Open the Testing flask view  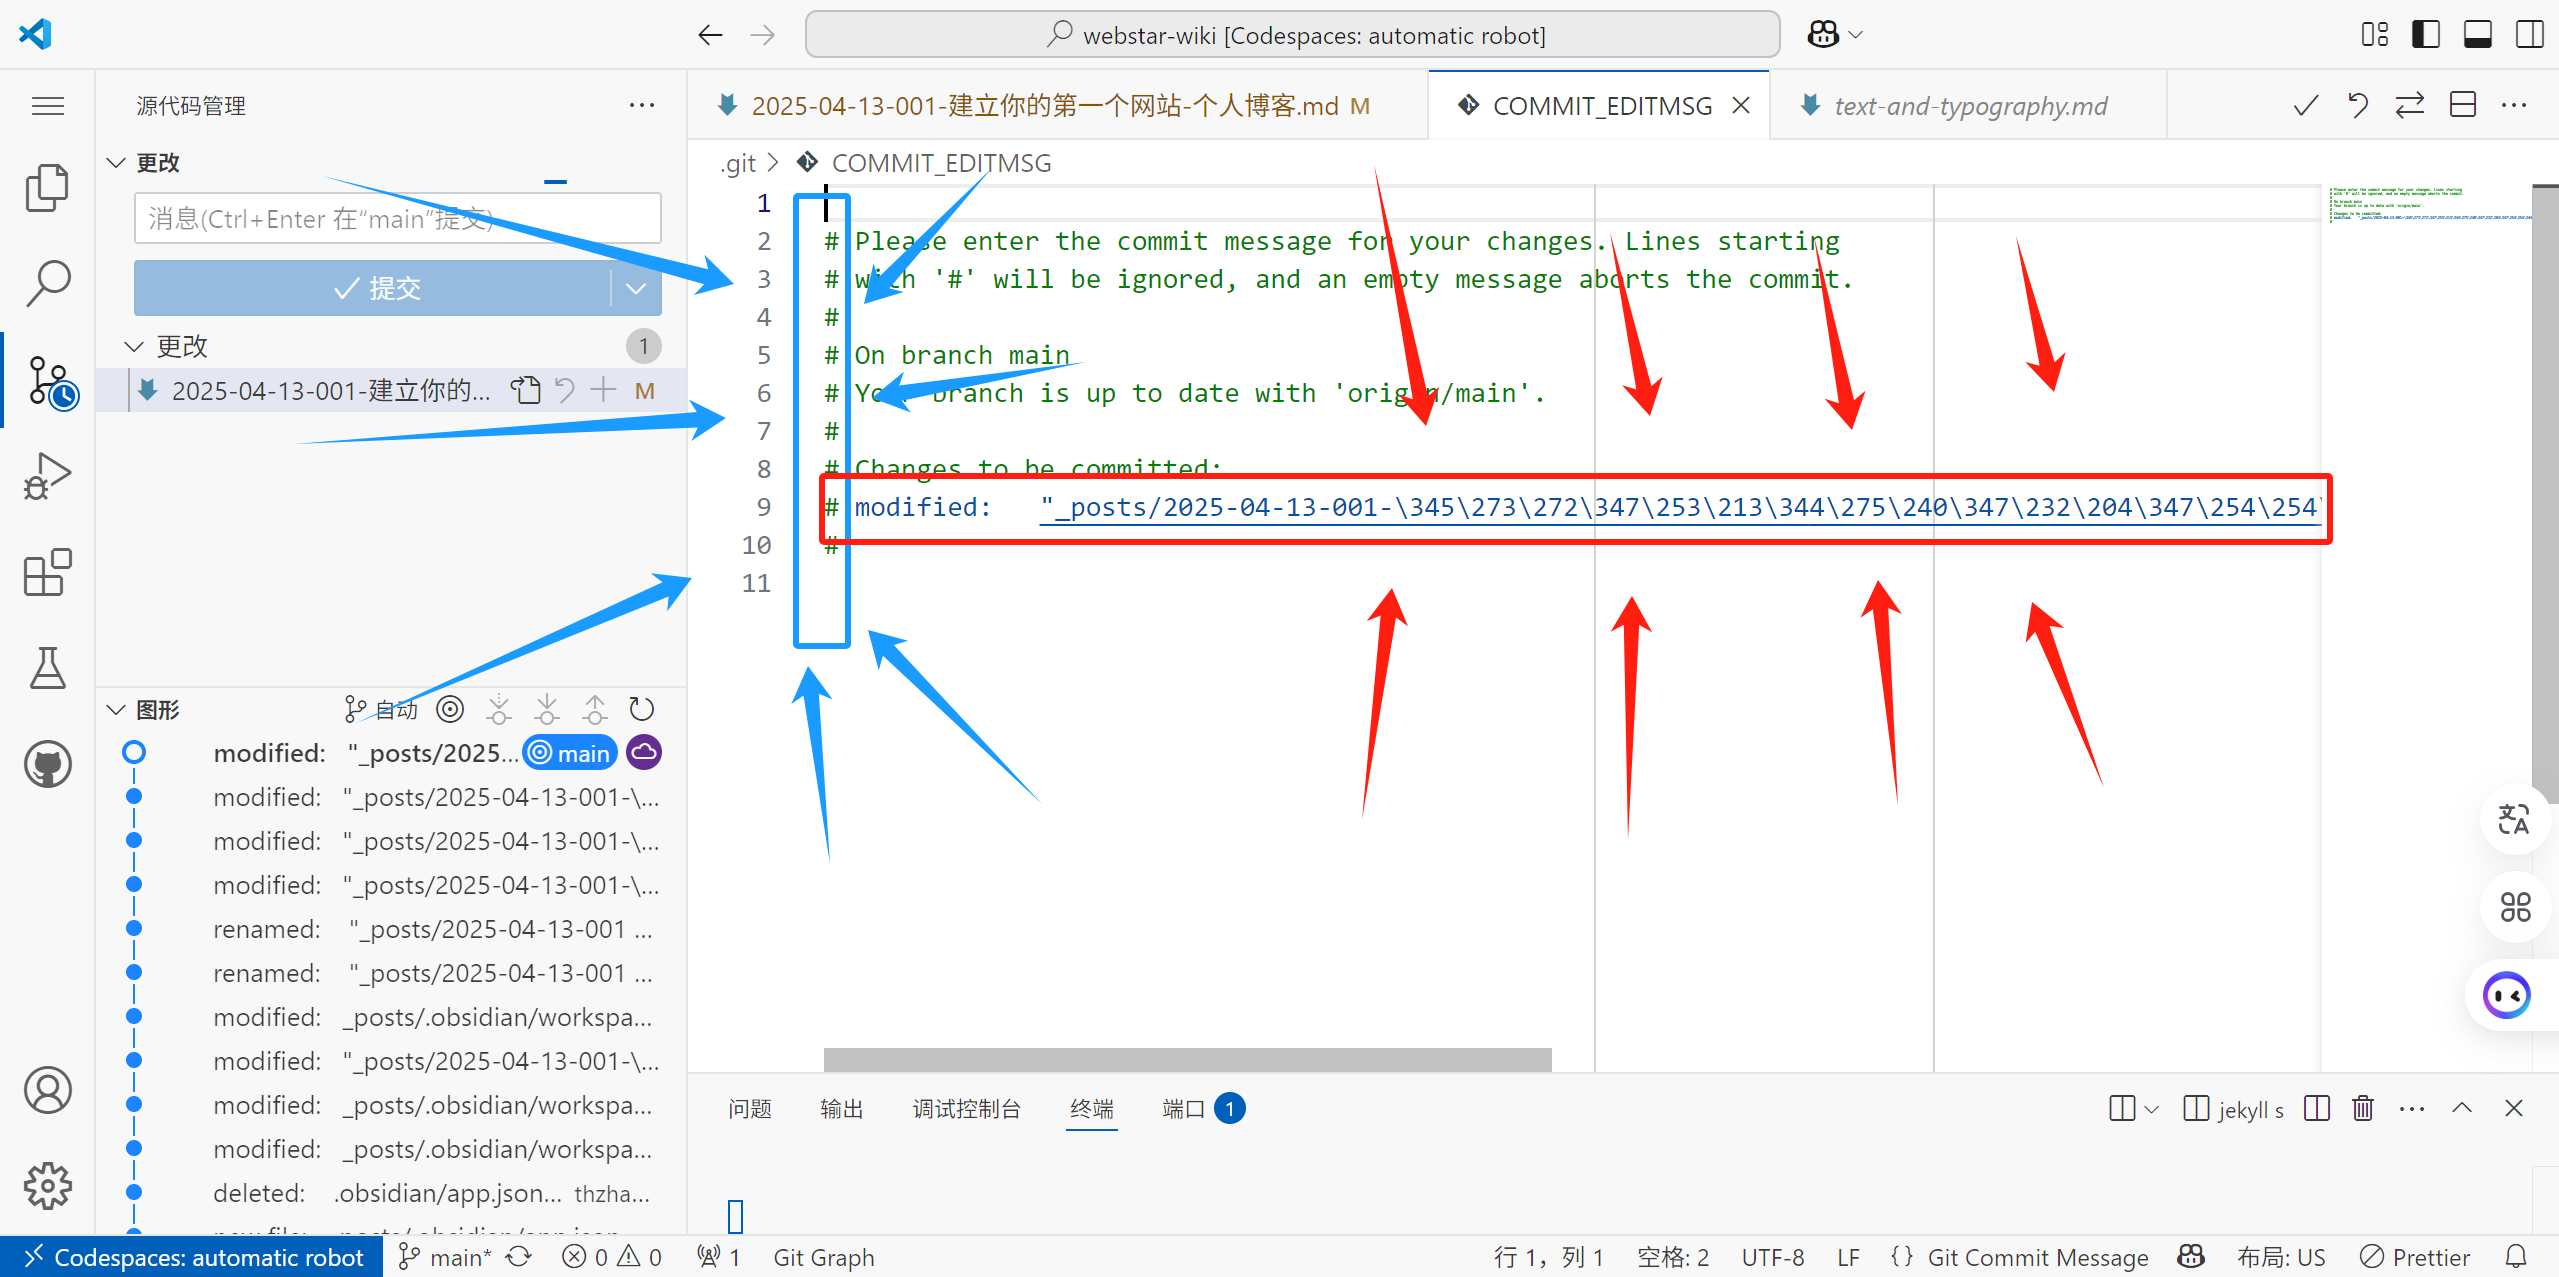tap(47, 668)
